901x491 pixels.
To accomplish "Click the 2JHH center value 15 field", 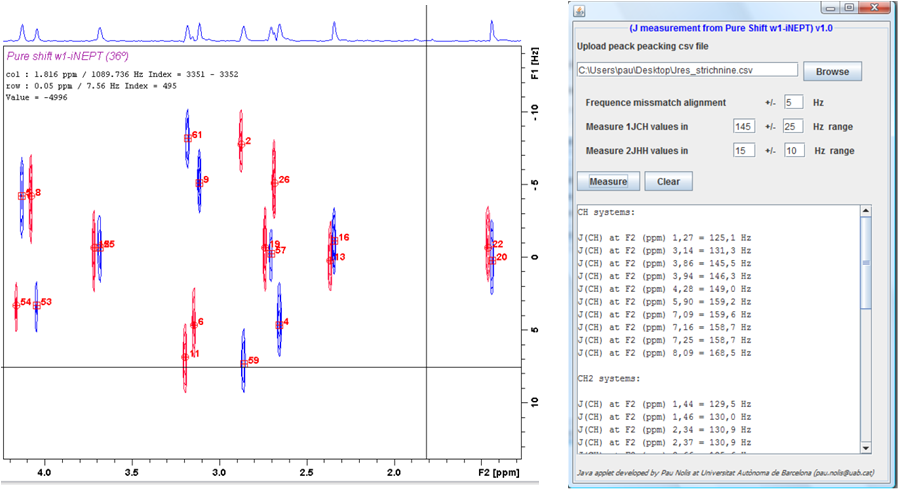I will pyautogui.click(x=744, y=151).
